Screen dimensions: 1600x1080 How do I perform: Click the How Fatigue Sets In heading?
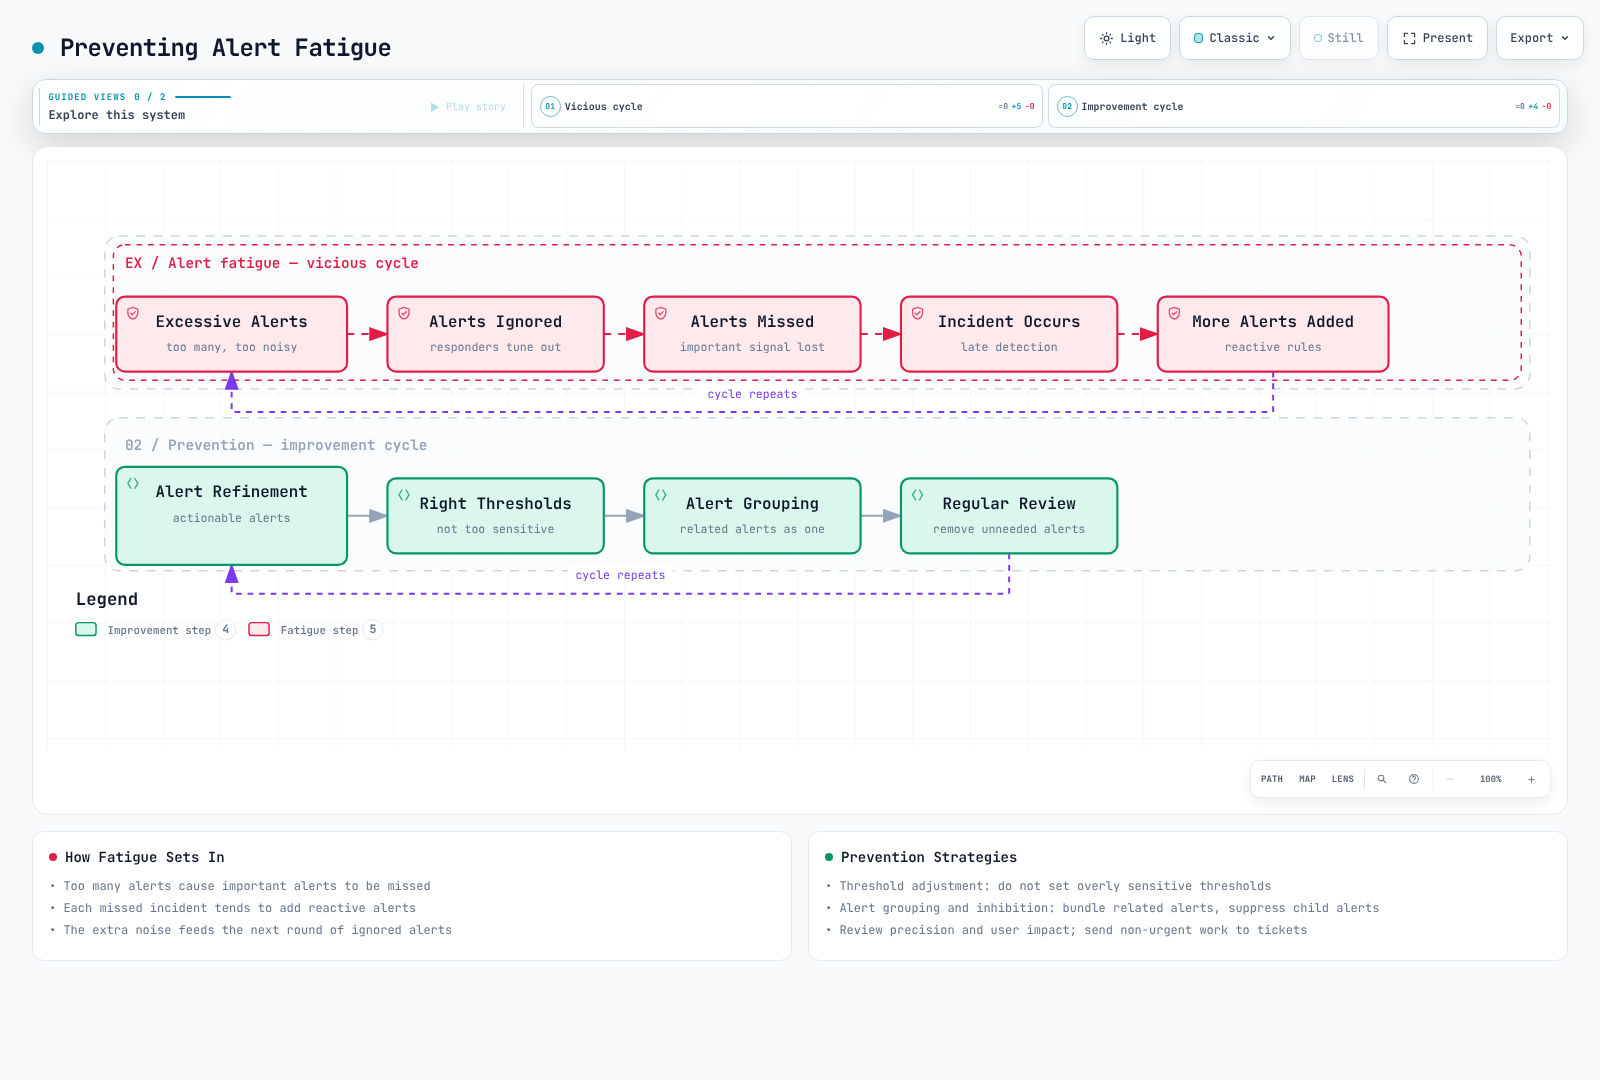tap(145, 857)
